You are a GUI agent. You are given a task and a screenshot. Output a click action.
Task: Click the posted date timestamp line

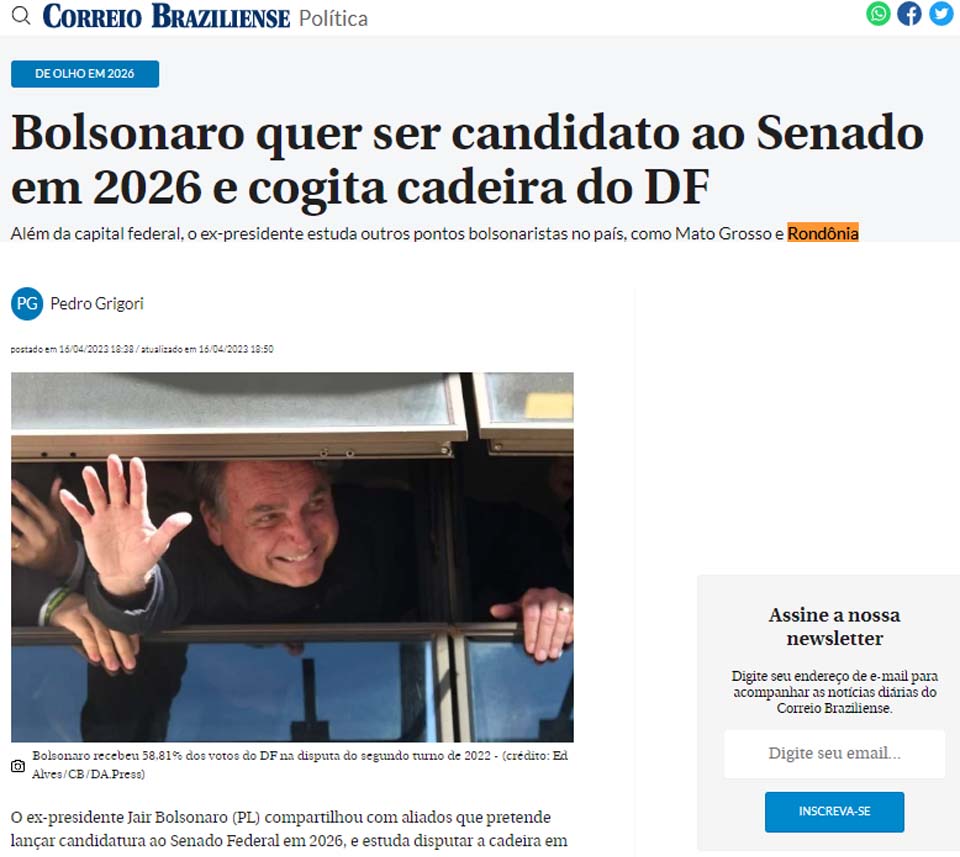pos(142,349)
